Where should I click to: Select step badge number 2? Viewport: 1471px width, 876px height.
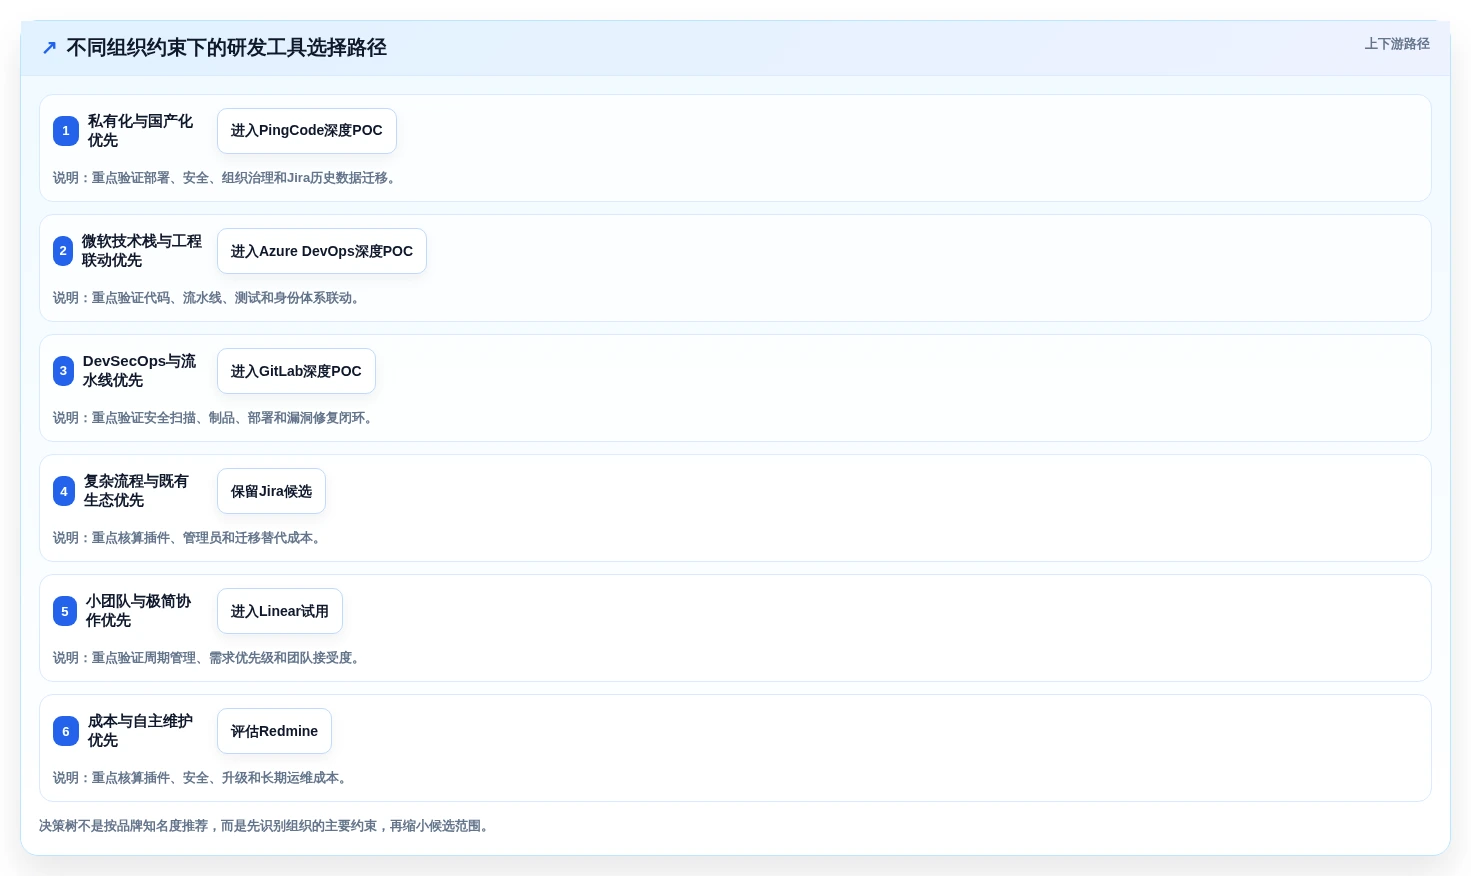point(63,251)
